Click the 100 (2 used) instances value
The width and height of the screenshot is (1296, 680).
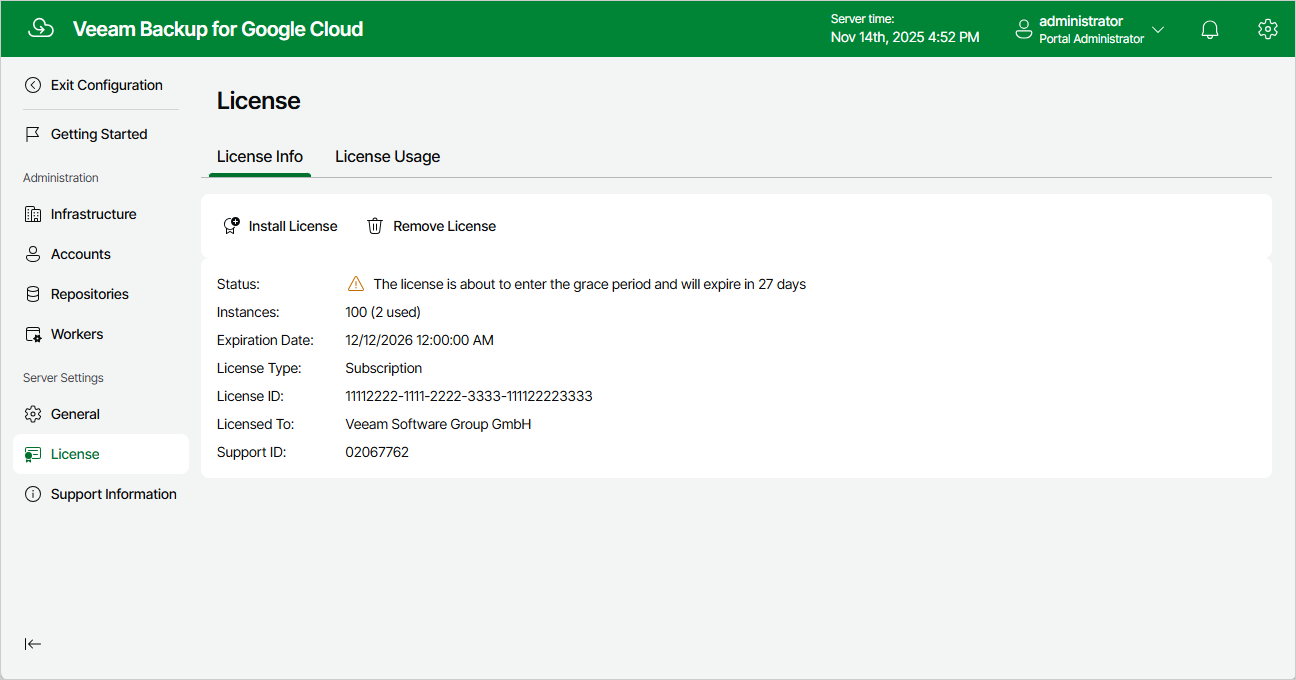tap(383, 312)
